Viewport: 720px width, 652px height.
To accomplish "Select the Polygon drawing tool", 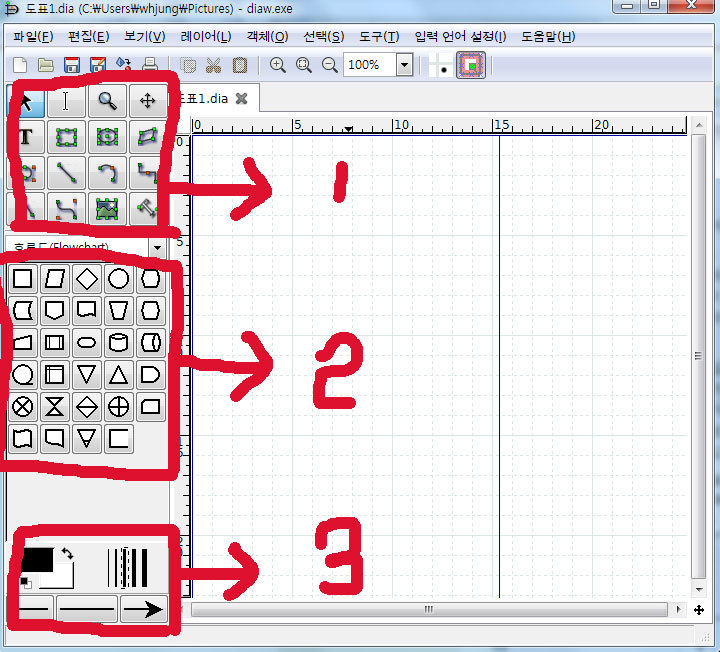I will click(148, 137).
